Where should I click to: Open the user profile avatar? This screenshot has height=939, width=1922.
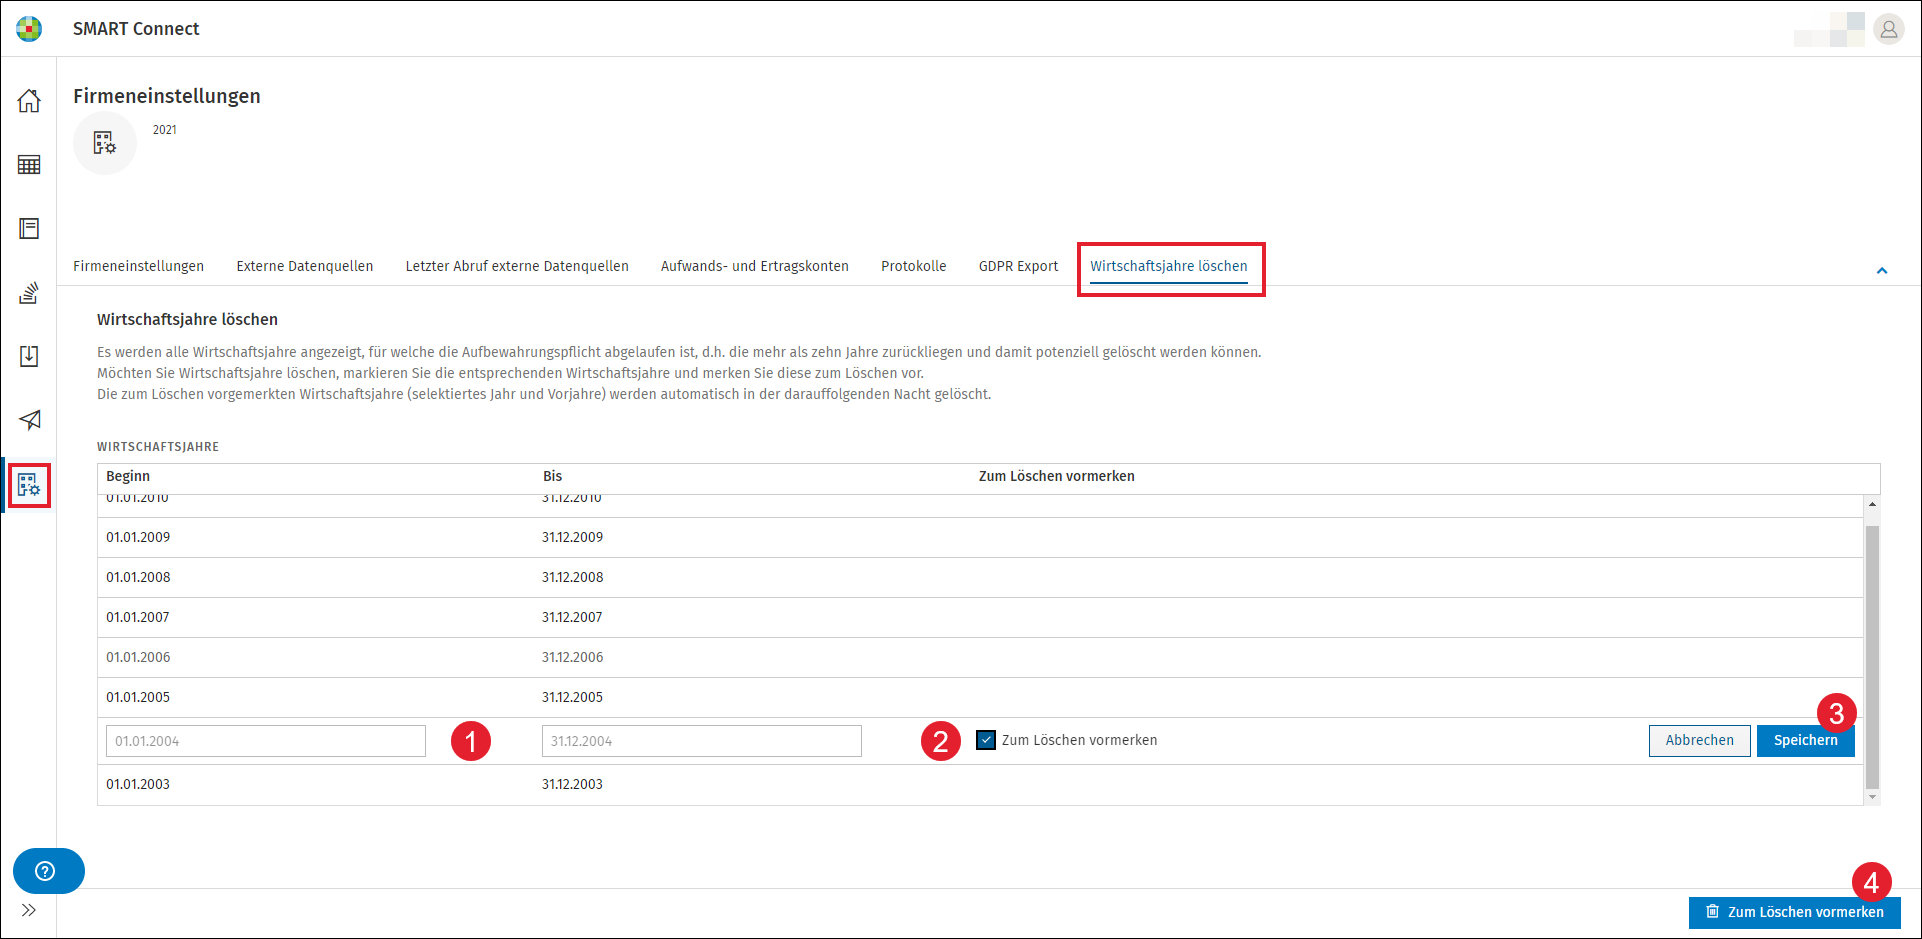click(1888, 29)
